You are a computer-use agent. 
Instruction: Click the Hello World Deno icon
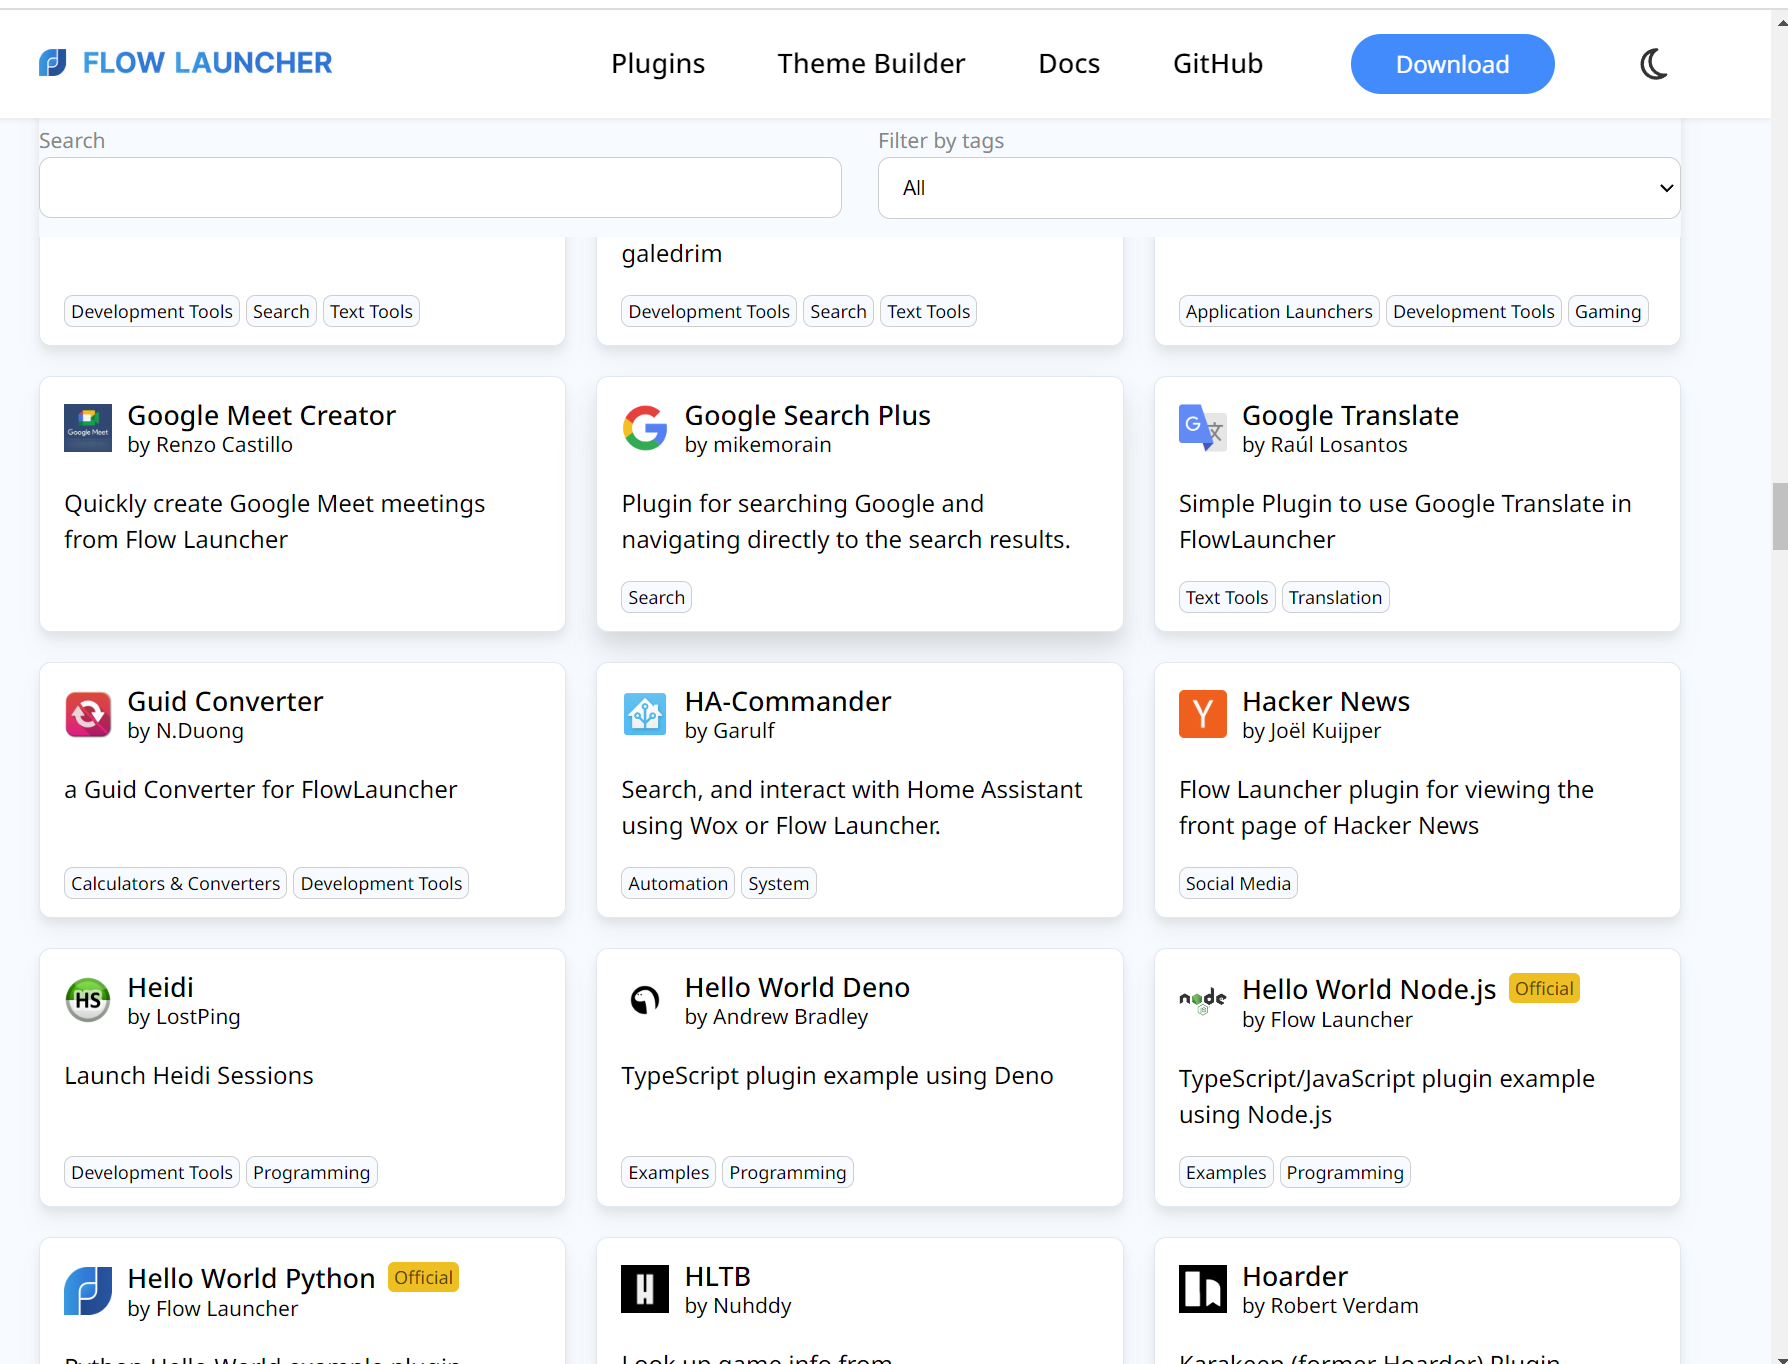pos(645,1000)
